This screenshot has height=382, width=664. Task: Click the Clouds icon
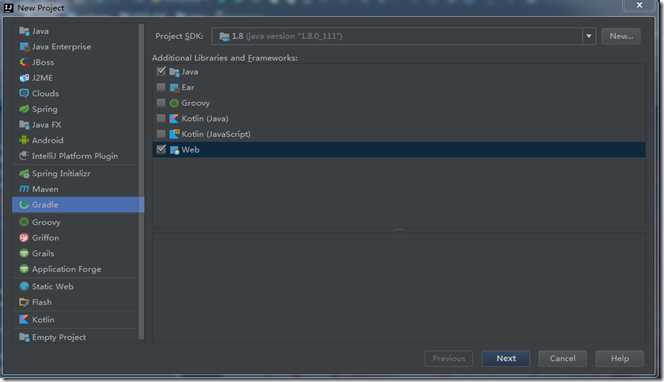[x=24, y=93]
